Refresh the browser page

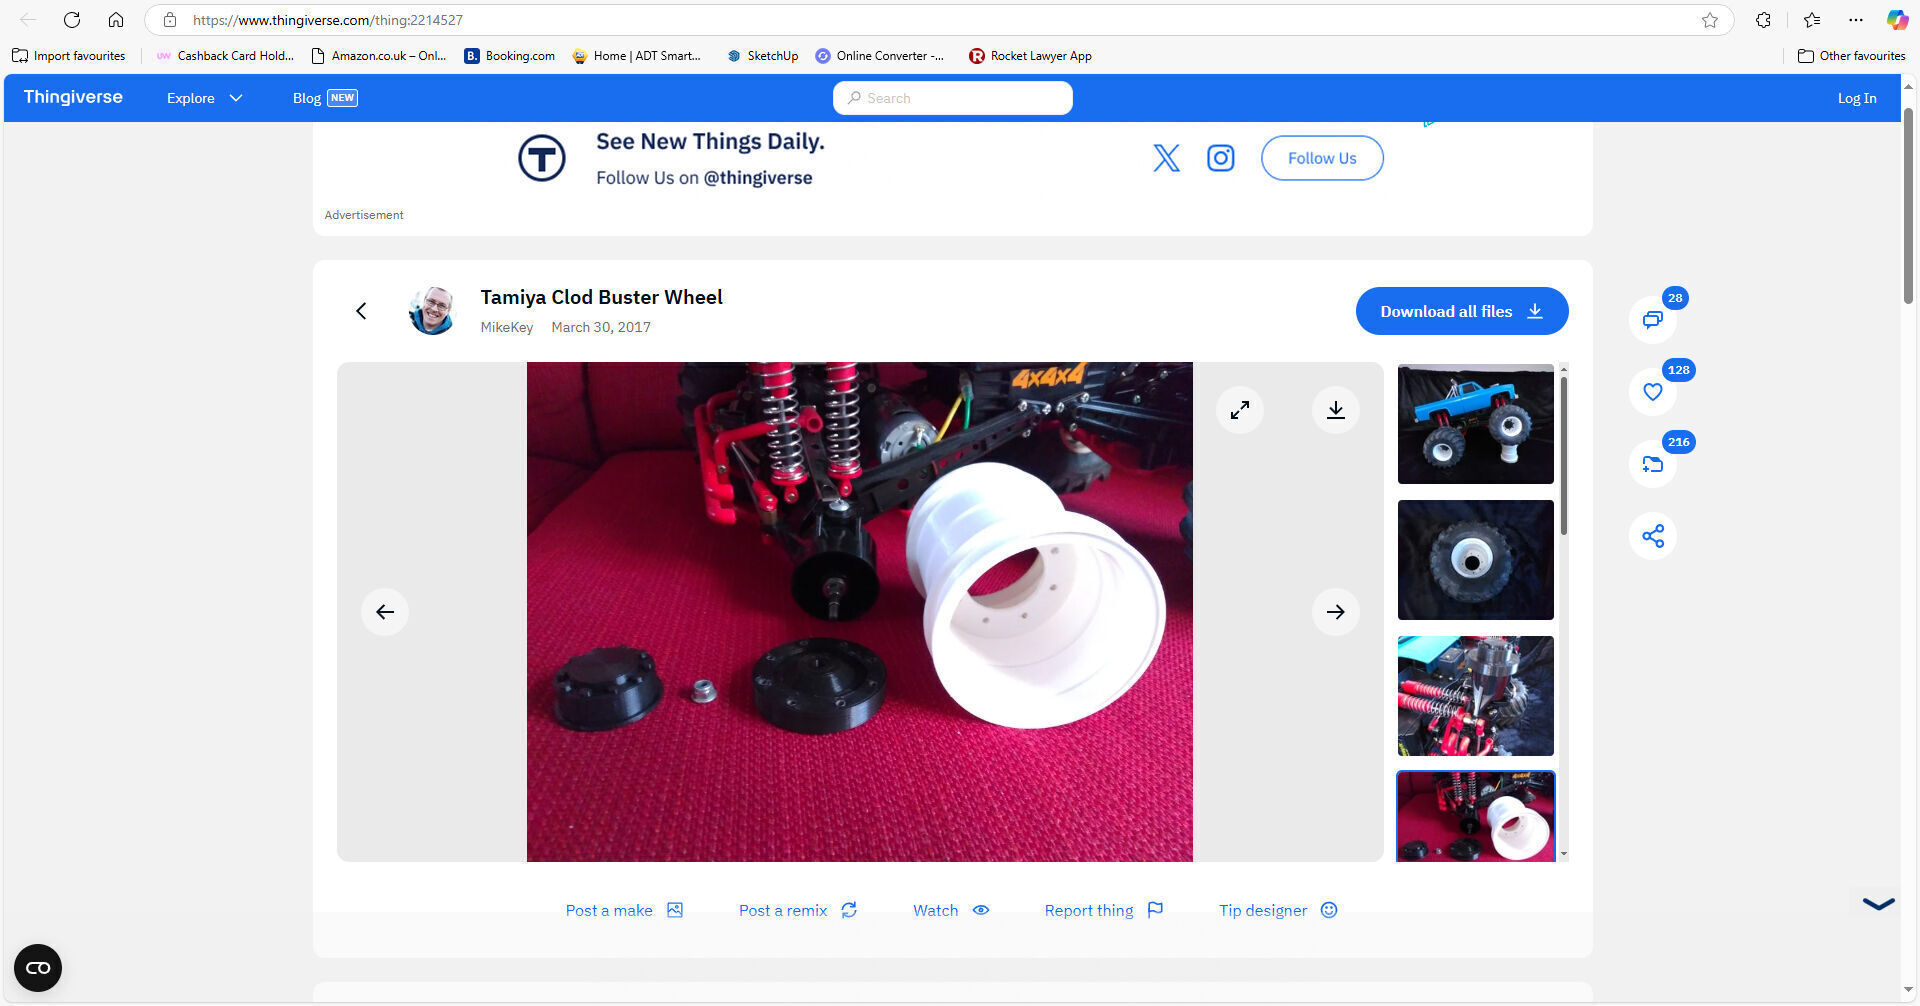(72, 20)
